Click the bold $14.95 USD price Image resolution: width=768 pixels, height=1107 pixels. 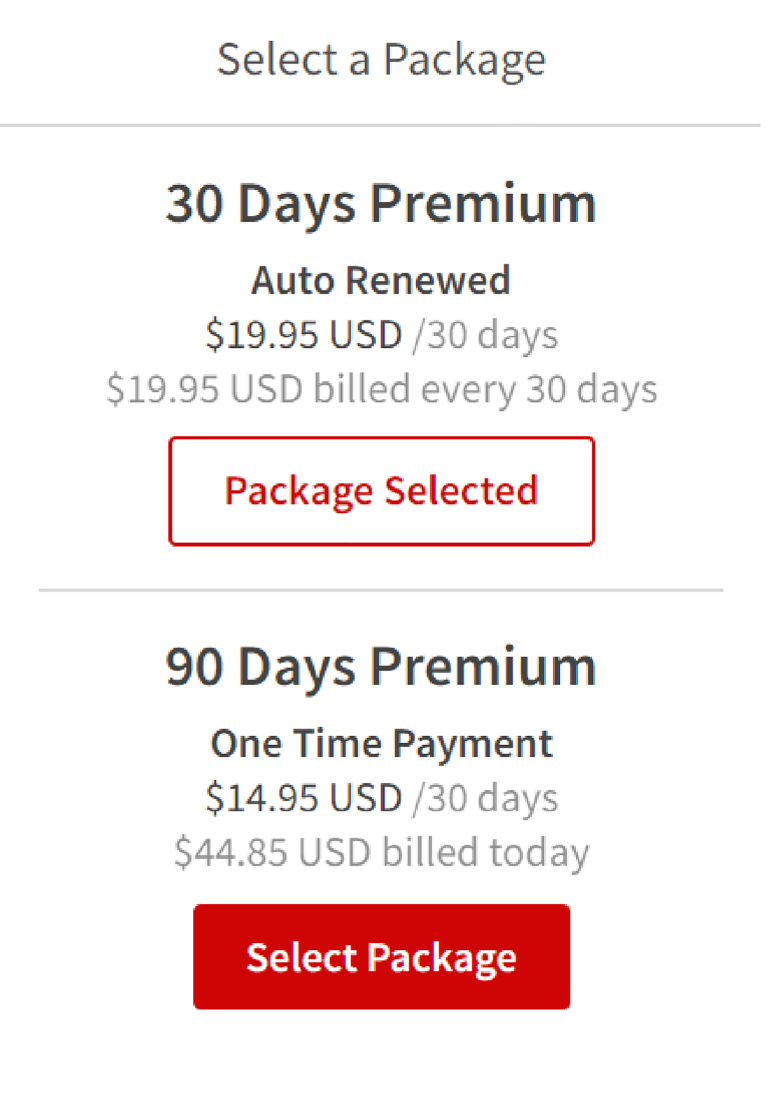pyautogui.click(x=303, y=798)
